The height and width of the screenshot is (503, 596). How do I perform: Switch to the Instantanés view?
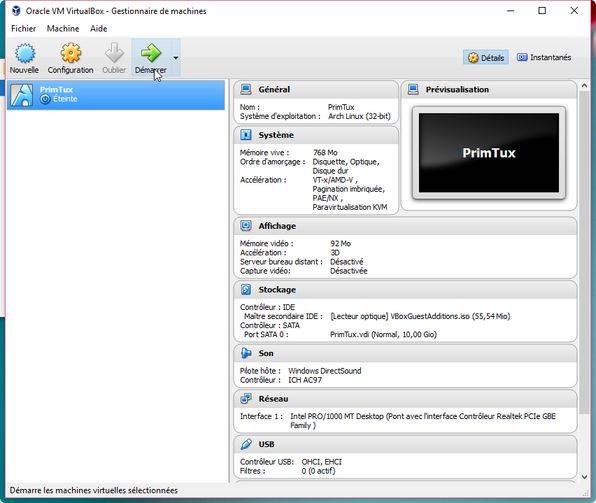(x=544, y=57)
